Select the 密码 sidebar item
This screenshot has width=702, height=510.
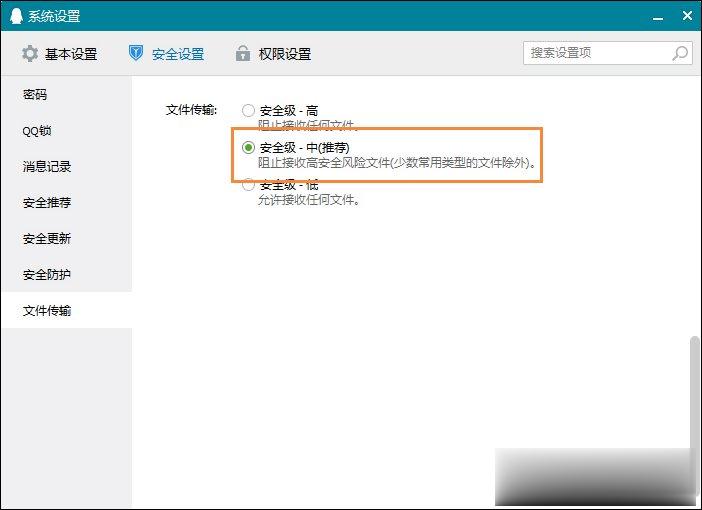66,94
